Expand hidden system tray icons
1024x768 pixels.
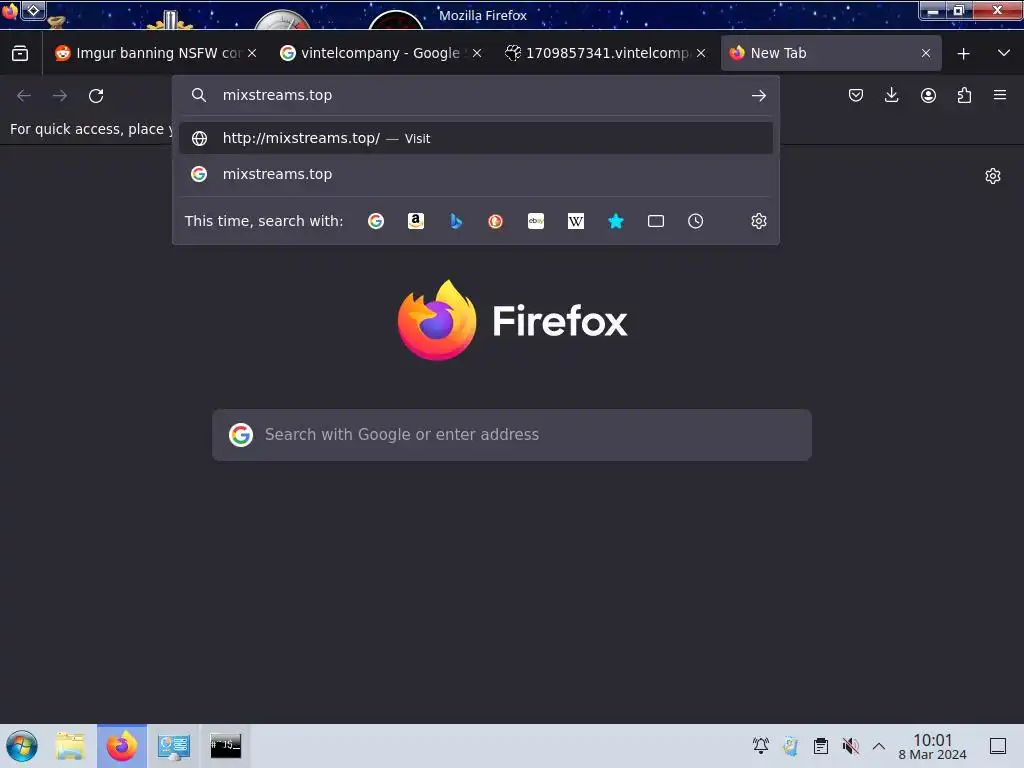pos(879,746)
